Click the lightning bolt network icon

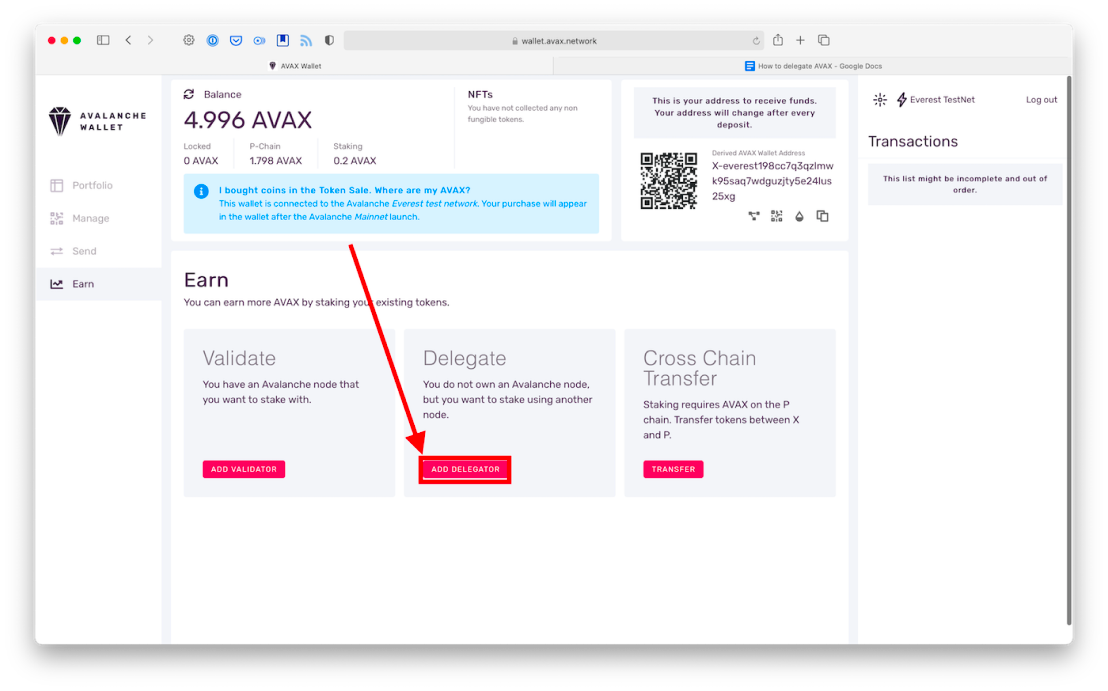click(902, 100)
